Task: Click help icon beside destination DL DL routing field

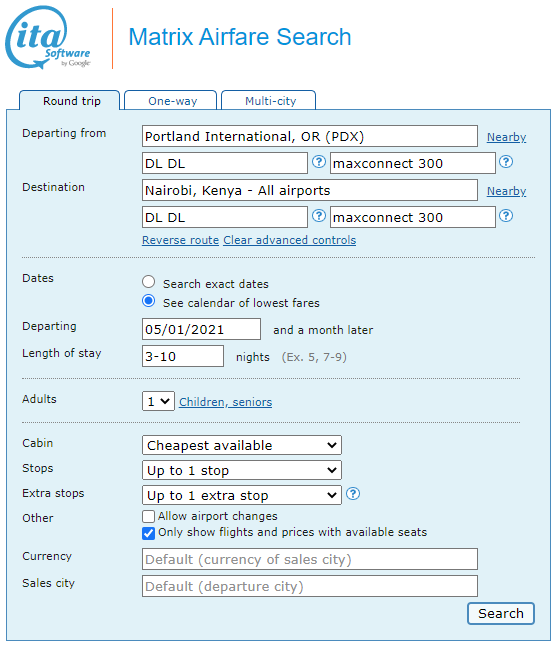Action: [318, 216]
